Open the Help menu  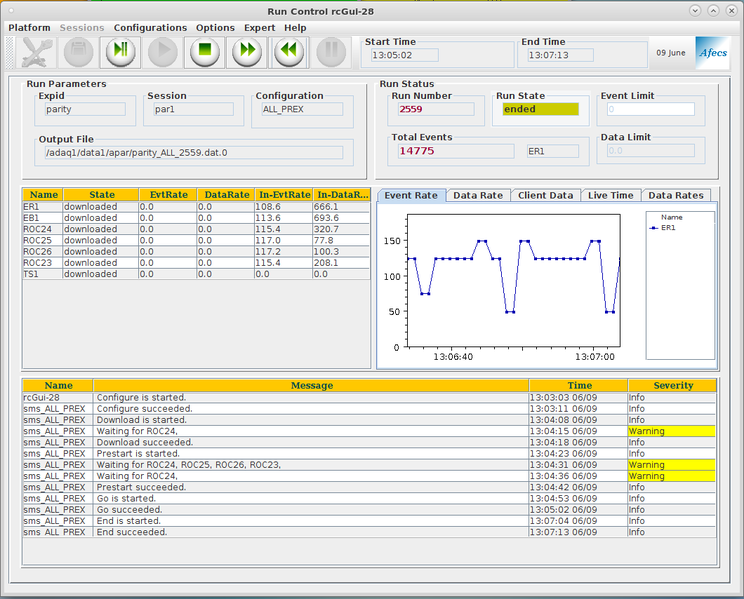tap(295, 28)
